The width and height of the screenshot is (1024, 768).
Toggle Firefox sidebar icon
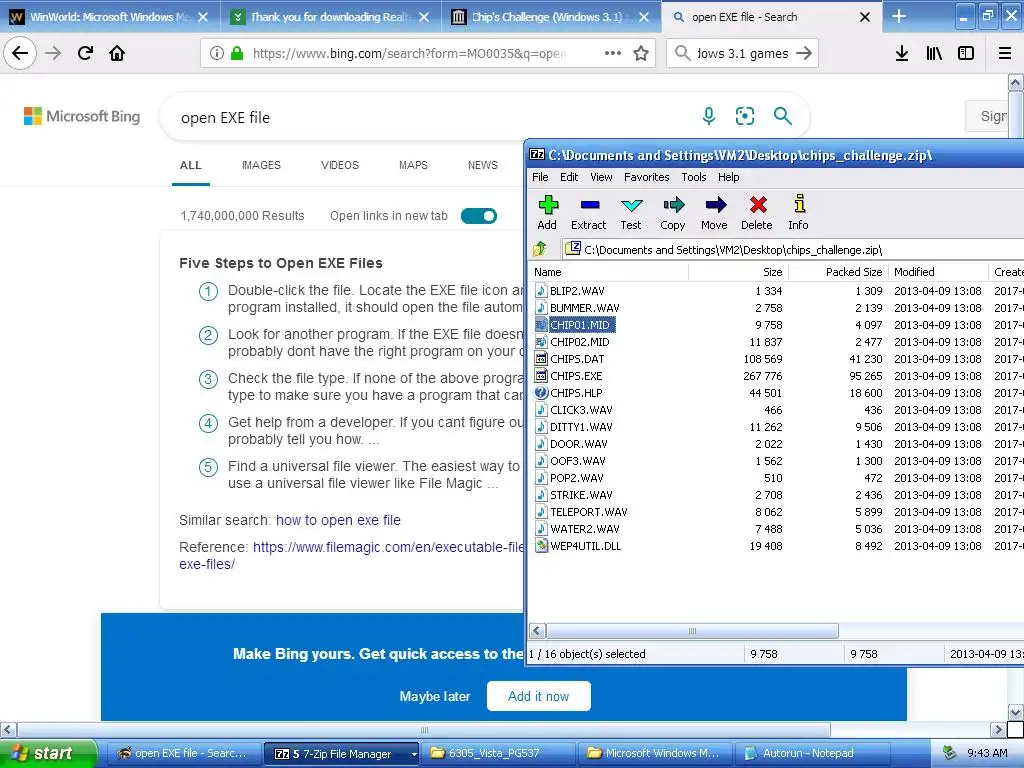[966, 53]
